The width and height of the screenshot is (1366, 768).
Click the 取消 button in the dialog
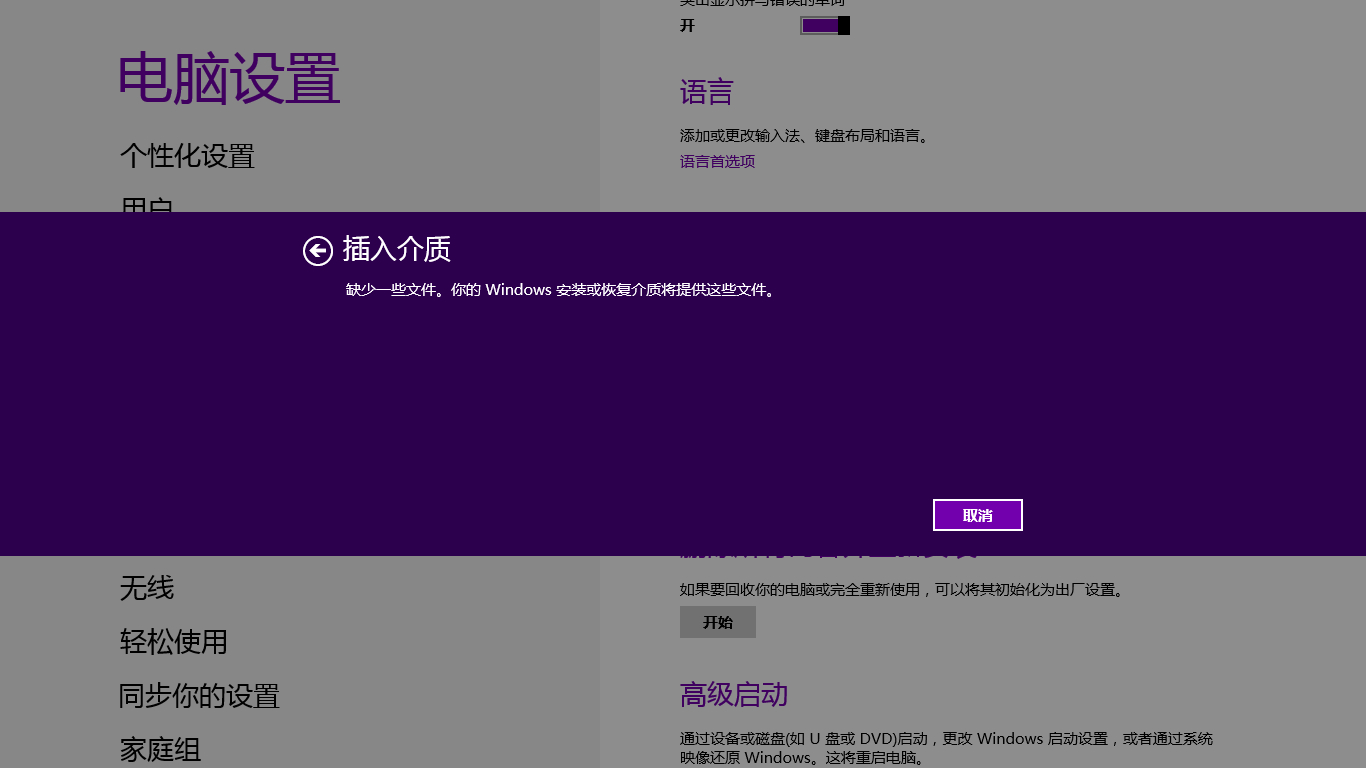click(x=978, y=515)
